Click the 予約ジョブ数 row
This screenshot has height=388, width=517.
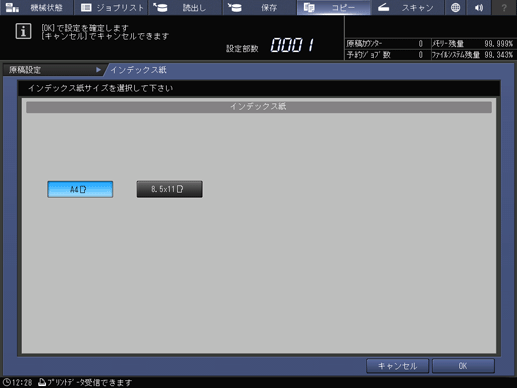pyautogui.click(x=387, y=55)
